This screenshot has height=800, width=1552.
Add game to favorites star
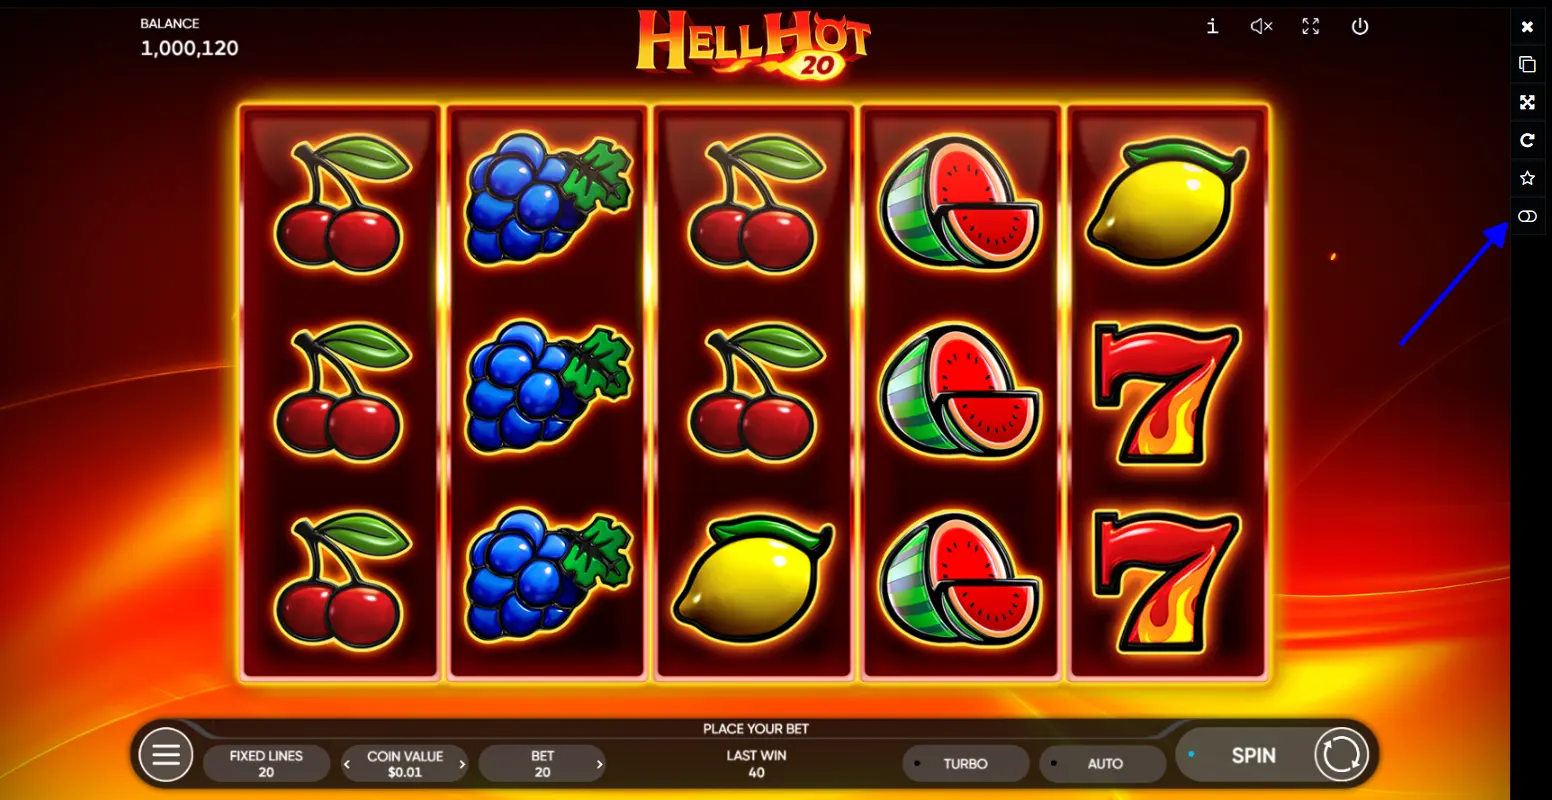[x=1527, y=178]
